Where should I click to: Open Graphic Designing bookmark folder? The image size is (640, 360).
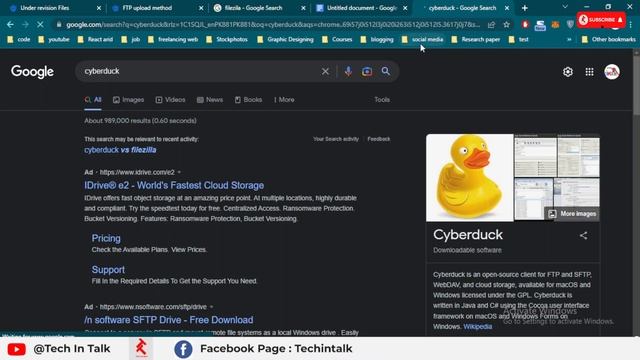coord(285,40)
